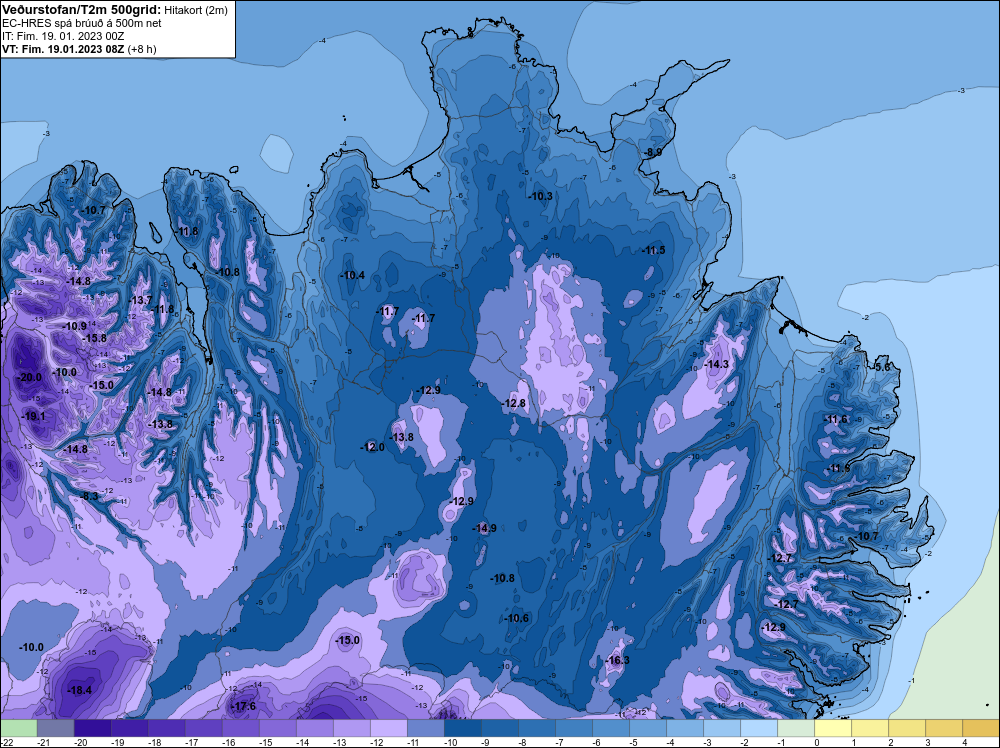Click the -11.5 temperature reading
1000x748 pixels.
coord(654,250)
